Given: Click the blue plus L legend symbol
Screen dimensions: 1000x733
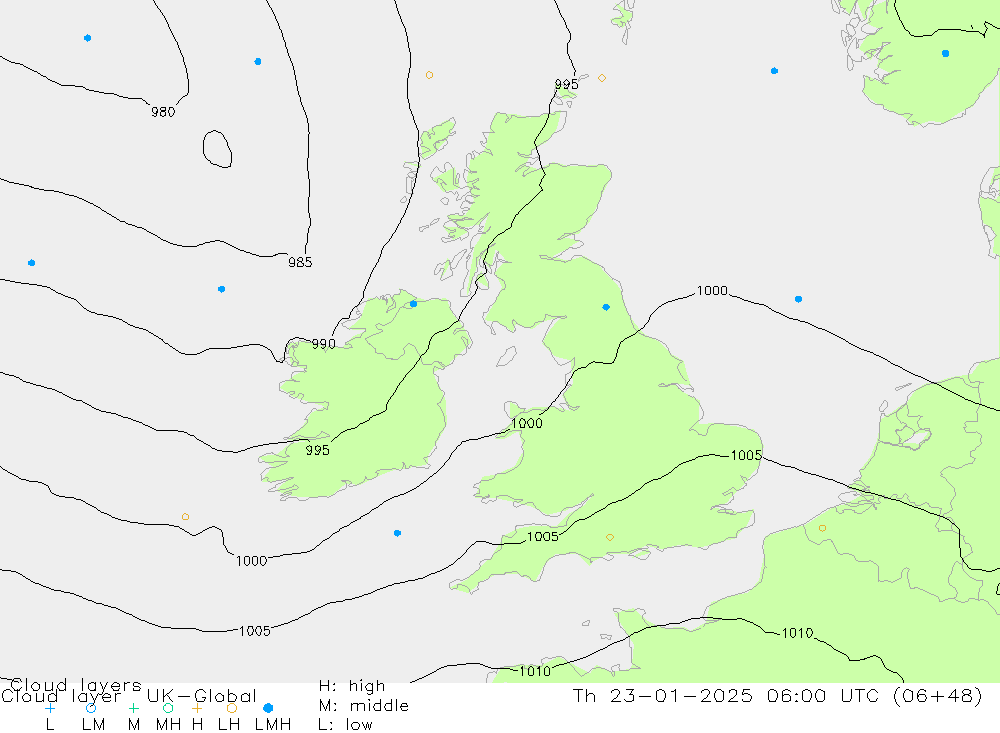Looking at the screenshot, I should pos(50,708).
